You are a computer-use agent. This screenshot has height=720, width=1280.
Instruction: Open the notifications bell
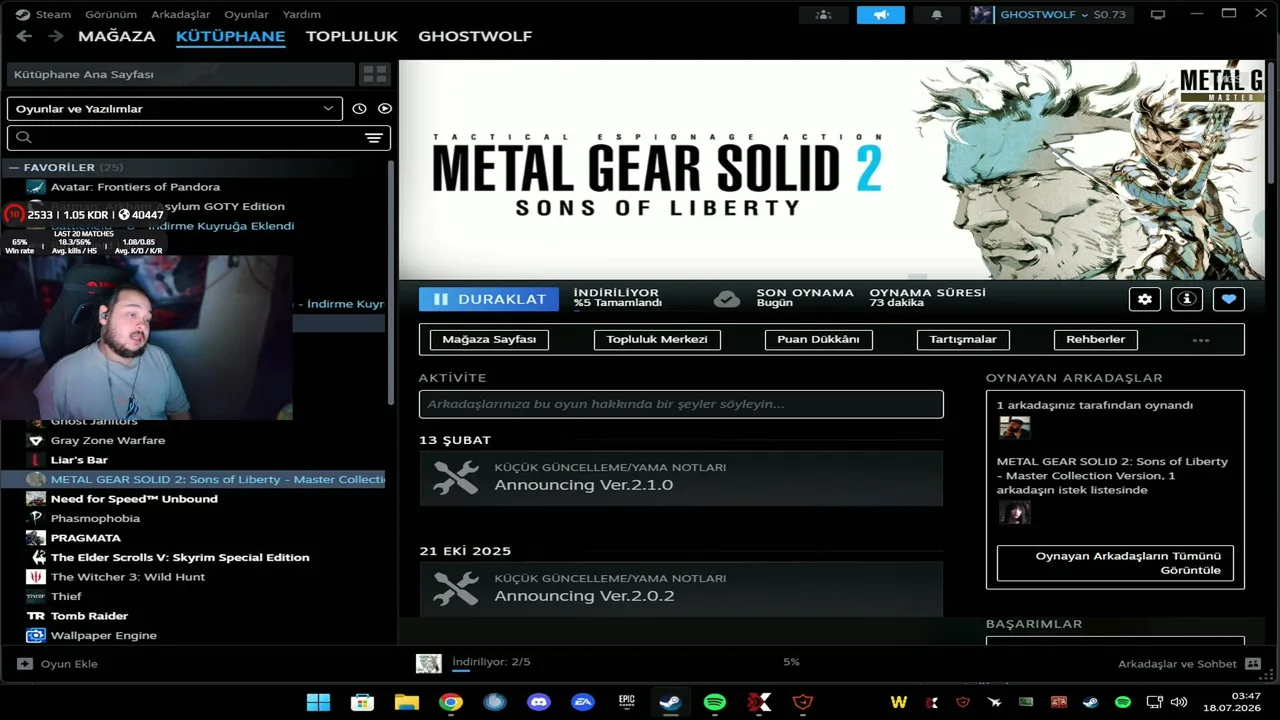[937, 15]
